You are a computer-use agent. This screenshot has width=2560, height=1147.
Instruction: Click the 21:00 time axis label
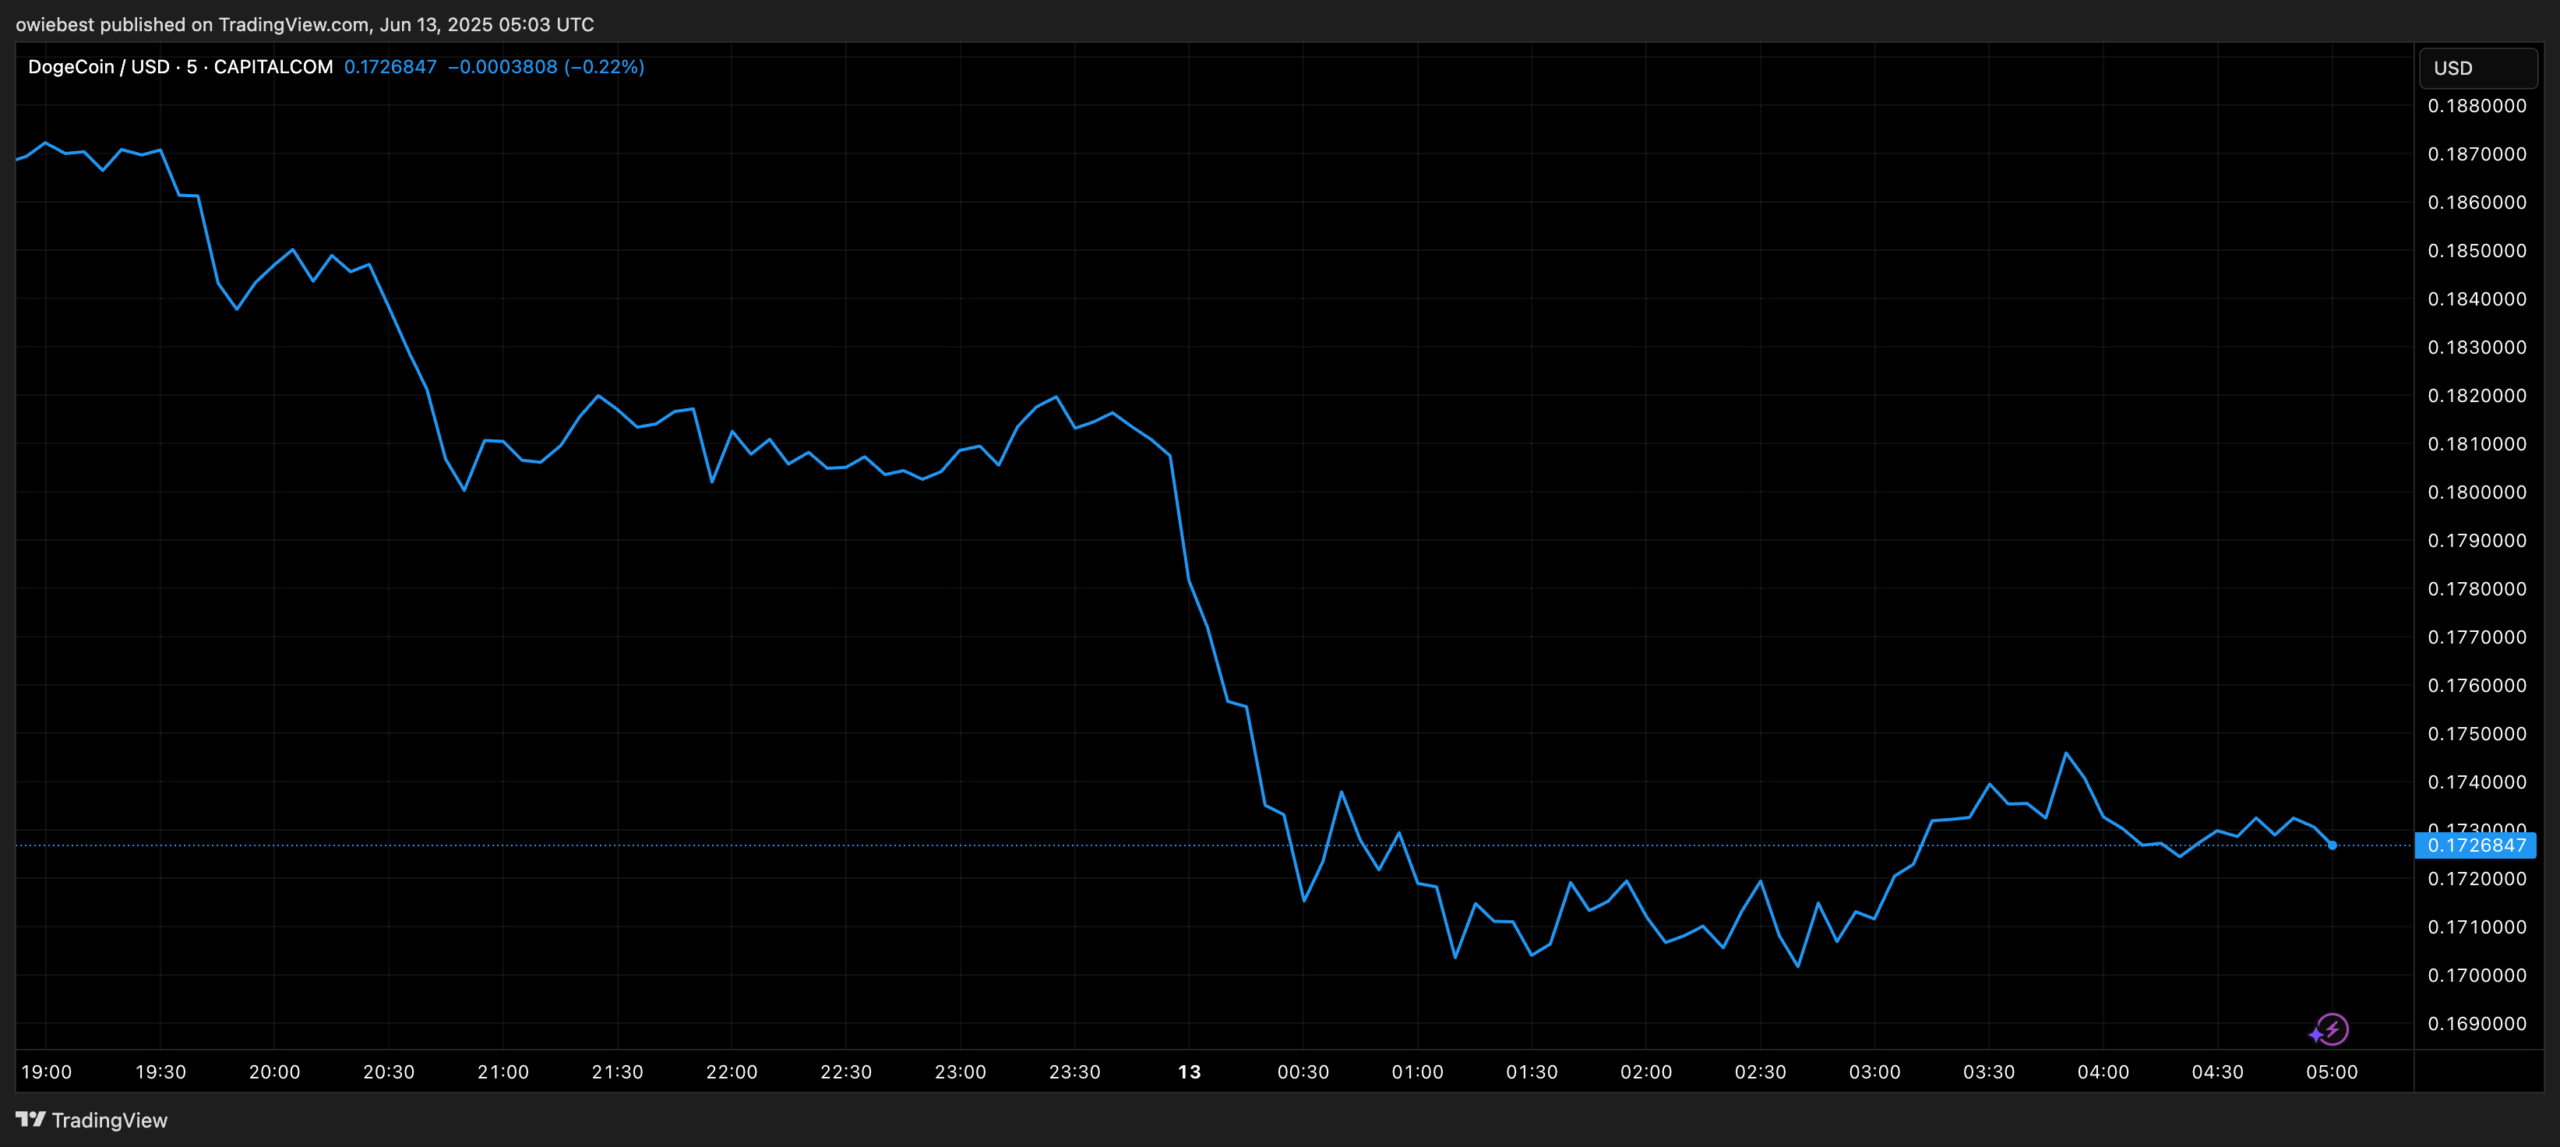pyautogui.click(x=503, y=1072)
